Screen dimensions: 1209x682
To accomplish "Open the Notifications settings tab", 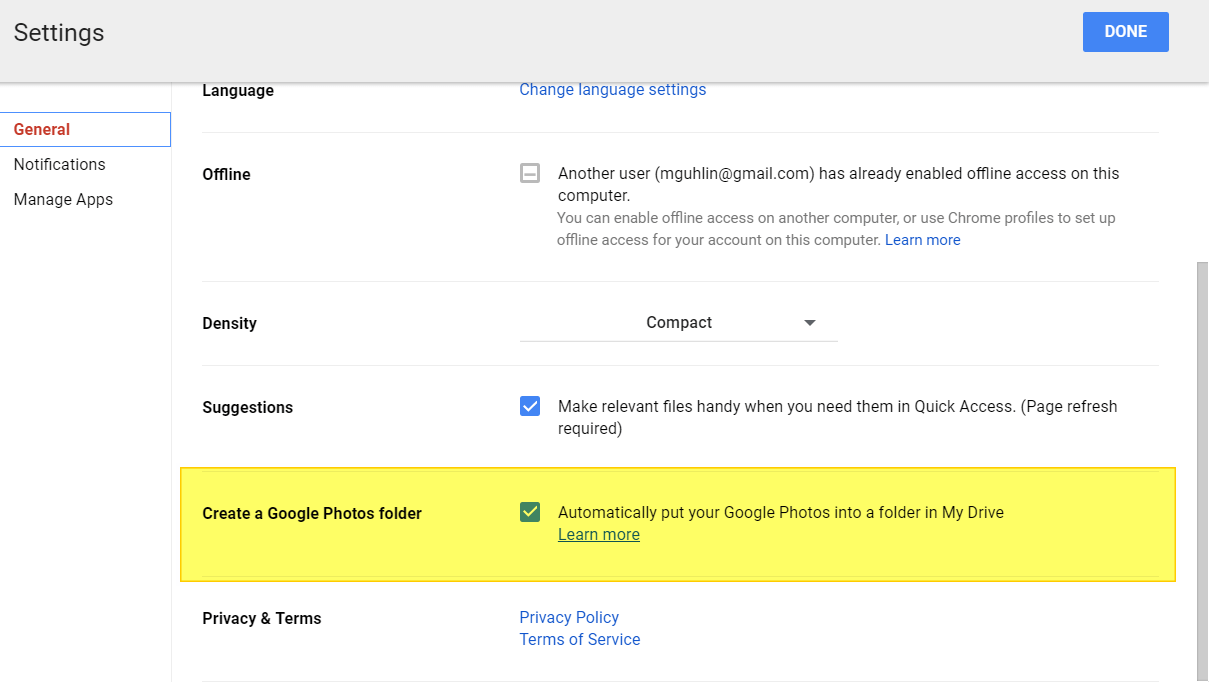I will click(x=59, y=164).
